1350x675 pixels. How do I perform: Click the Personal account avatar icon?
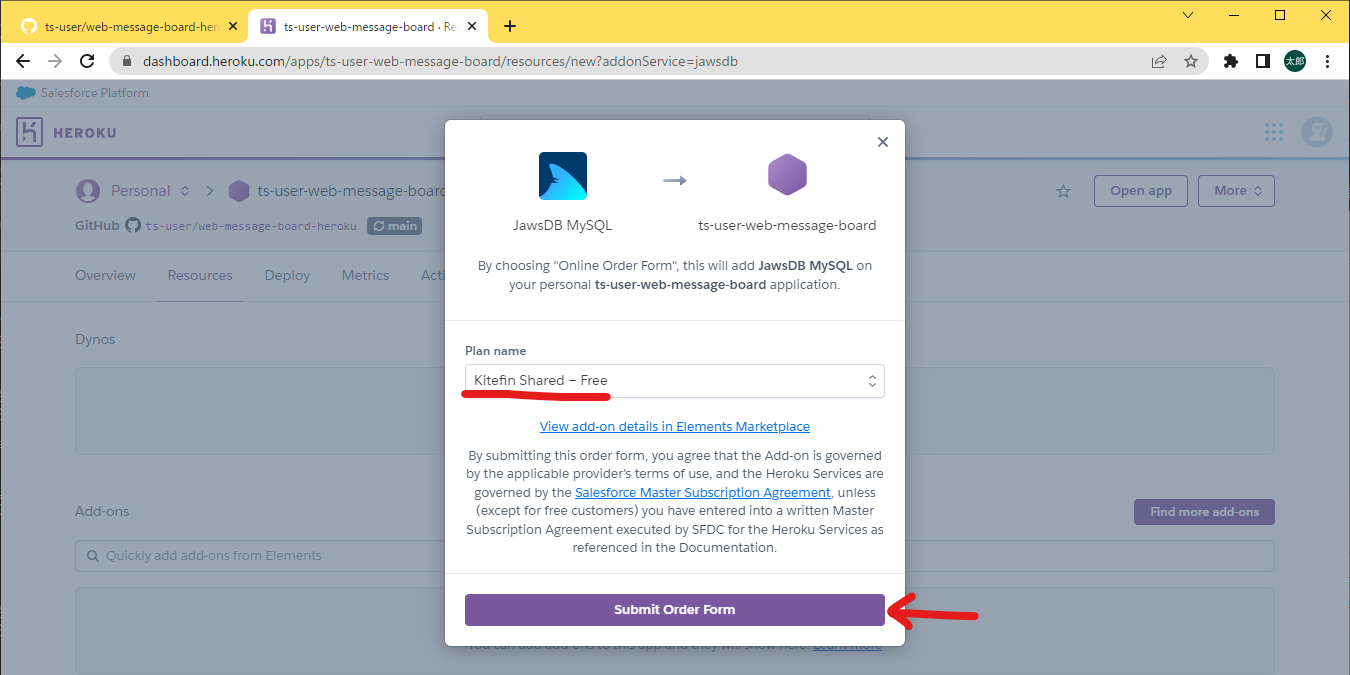coord(88,191)
